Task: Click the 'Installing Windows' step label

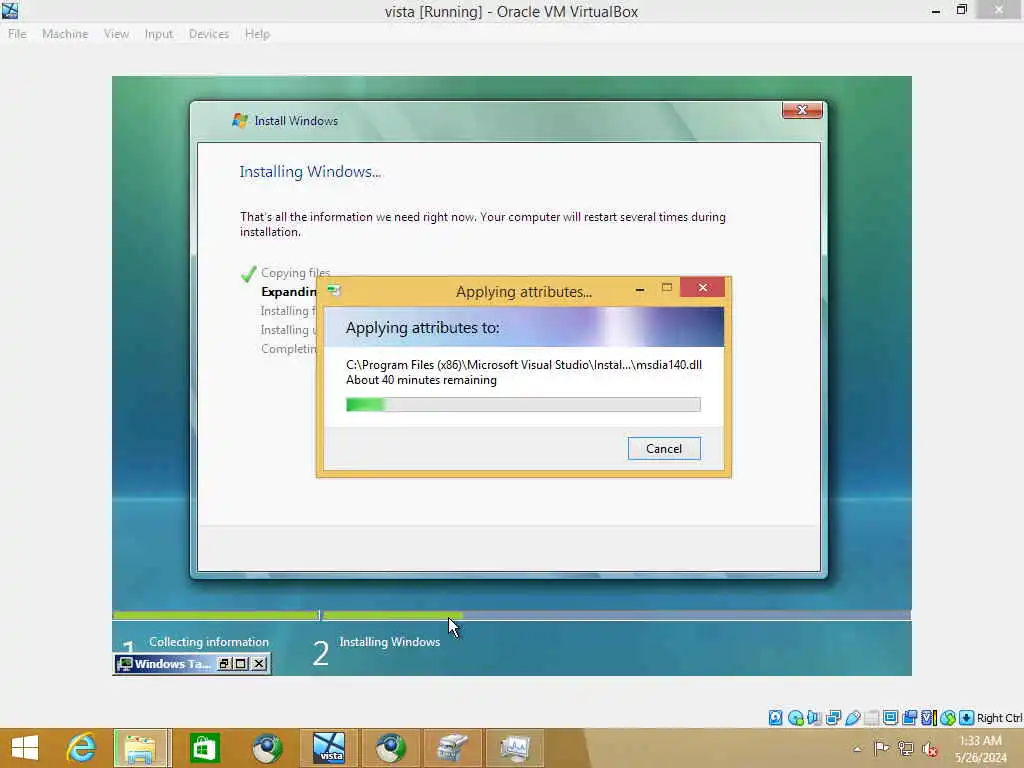Action: coord(390,642)
